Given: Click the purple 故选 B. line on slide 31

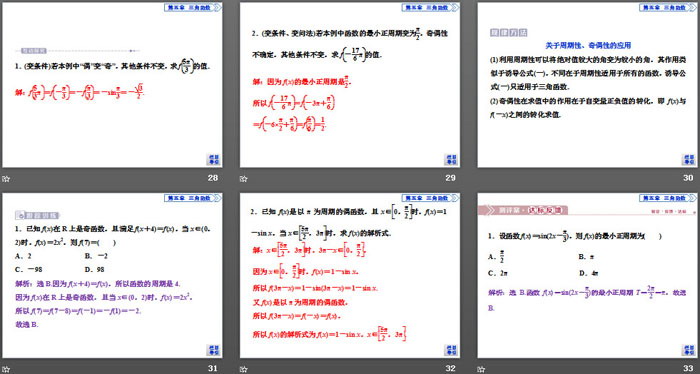Looking at the screenshot, I should (27, 324).
